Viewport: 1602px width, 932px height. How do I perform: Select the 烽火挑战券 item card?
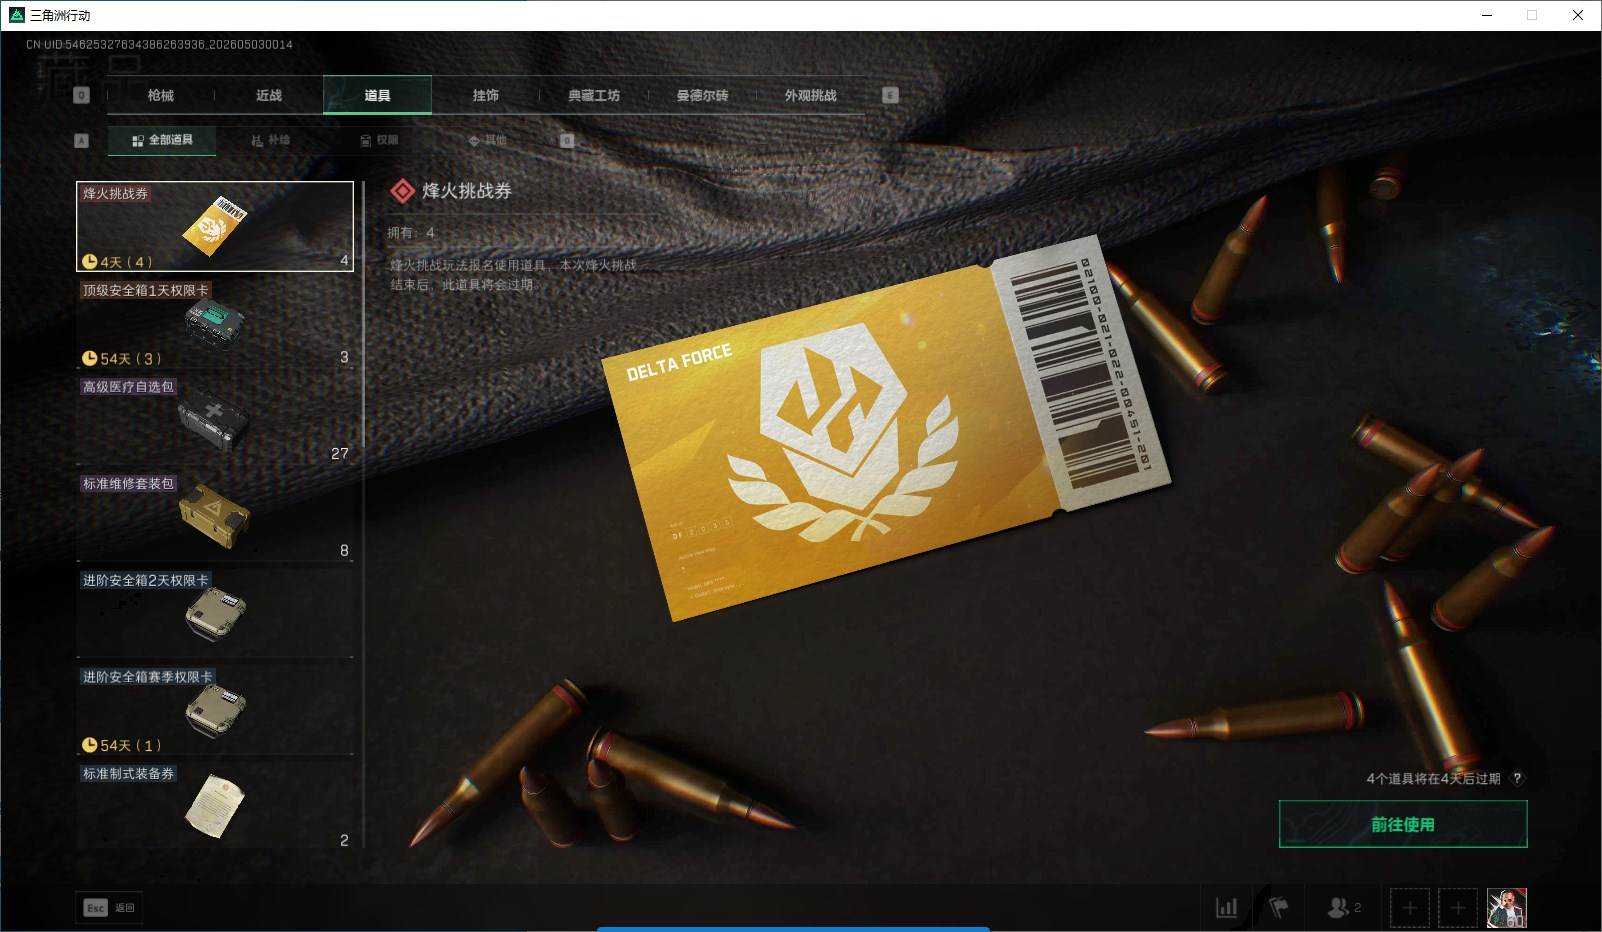215,226
